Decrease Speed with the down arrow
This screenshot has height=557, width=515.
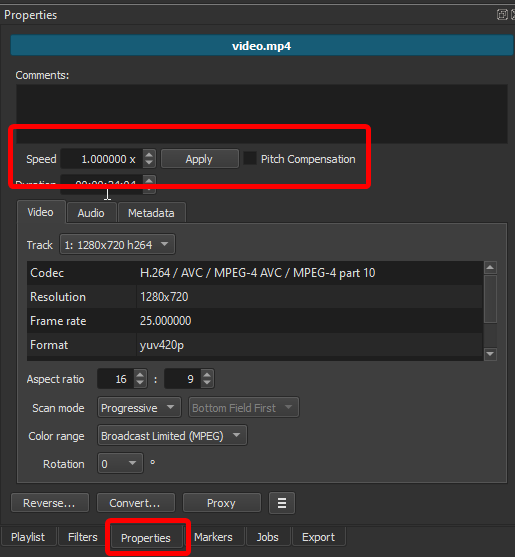pyautogui.click(x=149, y=163)
